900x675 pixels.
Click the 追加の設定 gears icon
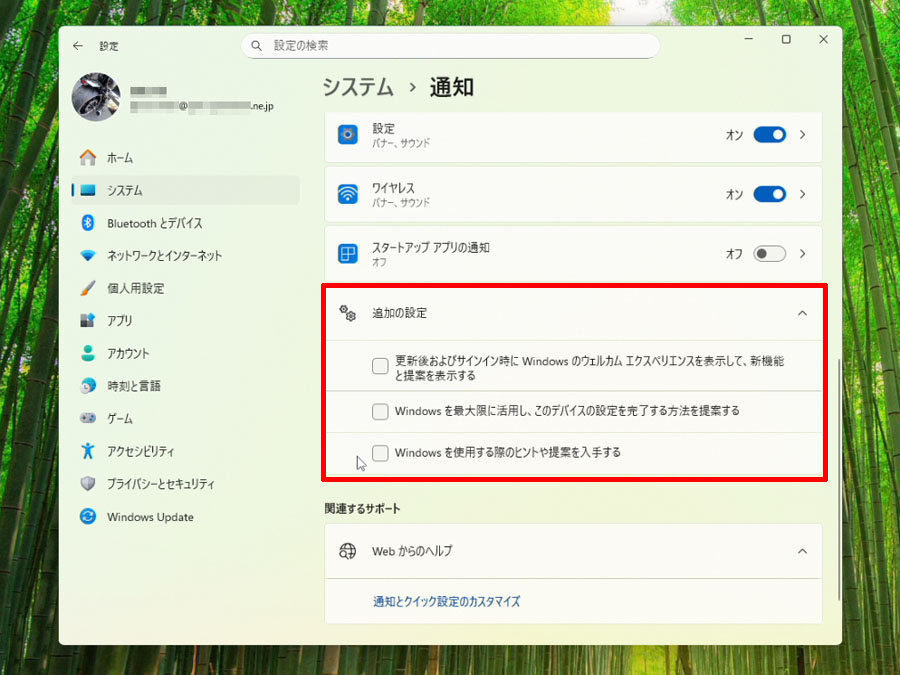click(348, 313)
